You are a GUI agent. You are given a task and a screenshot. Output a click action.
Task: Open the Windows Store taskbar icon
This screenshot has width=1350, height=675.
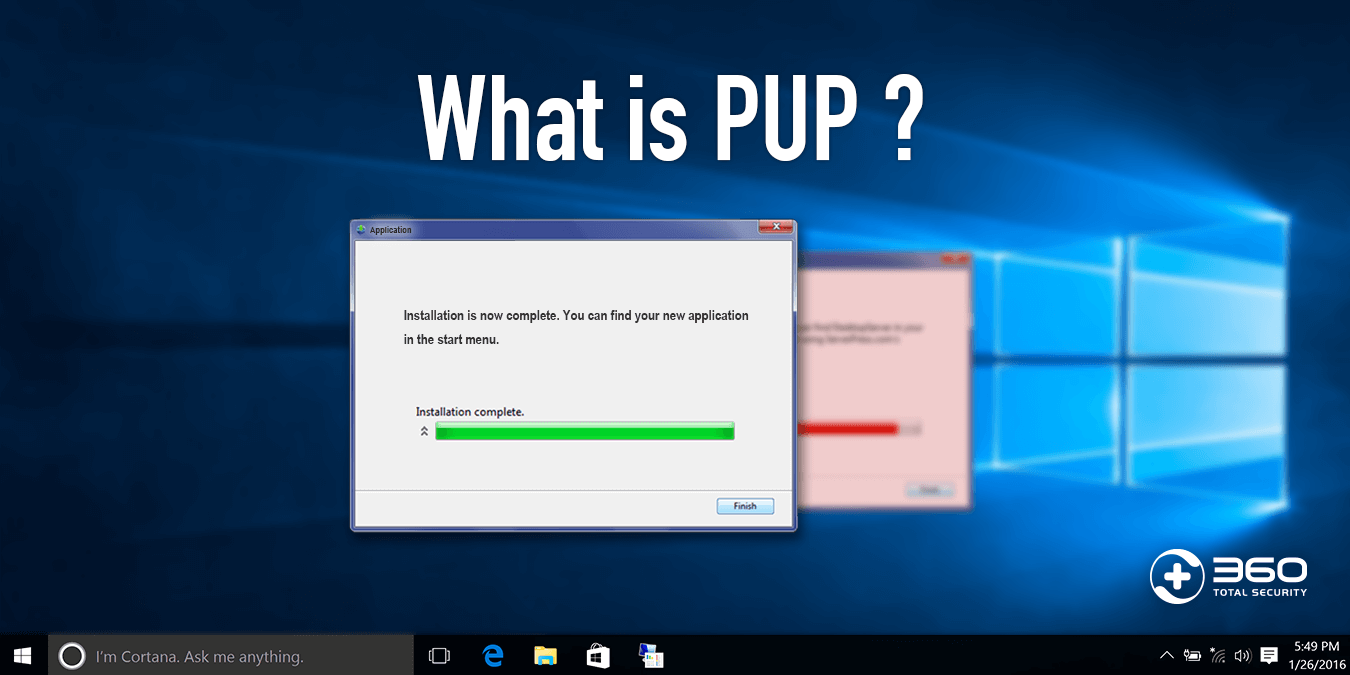pyautogui.click(x=598, y=655)
